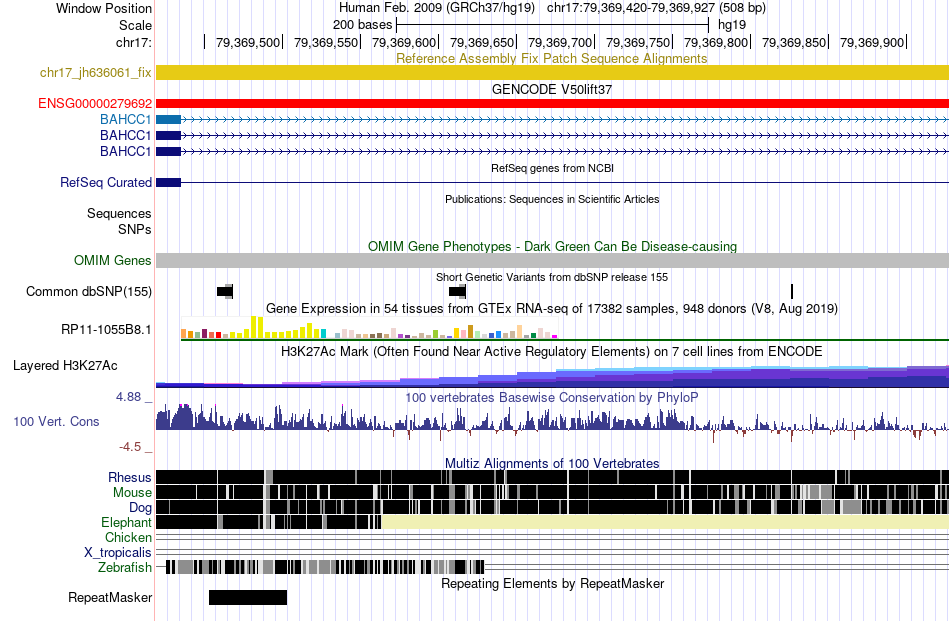The width and height of the screenshot is (950, 621).
Task: Click the OMIM Gene Phenotypes track title
Action: (x=552, y=247)
